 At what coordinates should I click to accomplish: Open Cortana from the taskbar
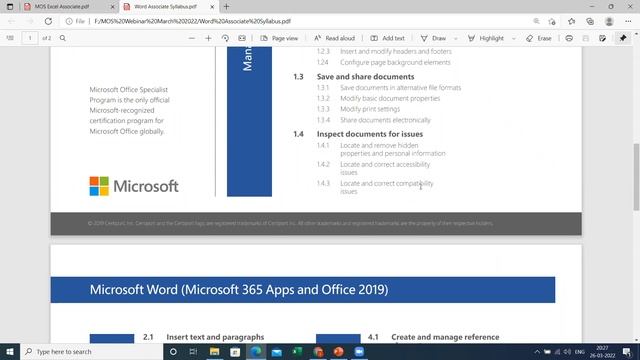tap(173, 351)
